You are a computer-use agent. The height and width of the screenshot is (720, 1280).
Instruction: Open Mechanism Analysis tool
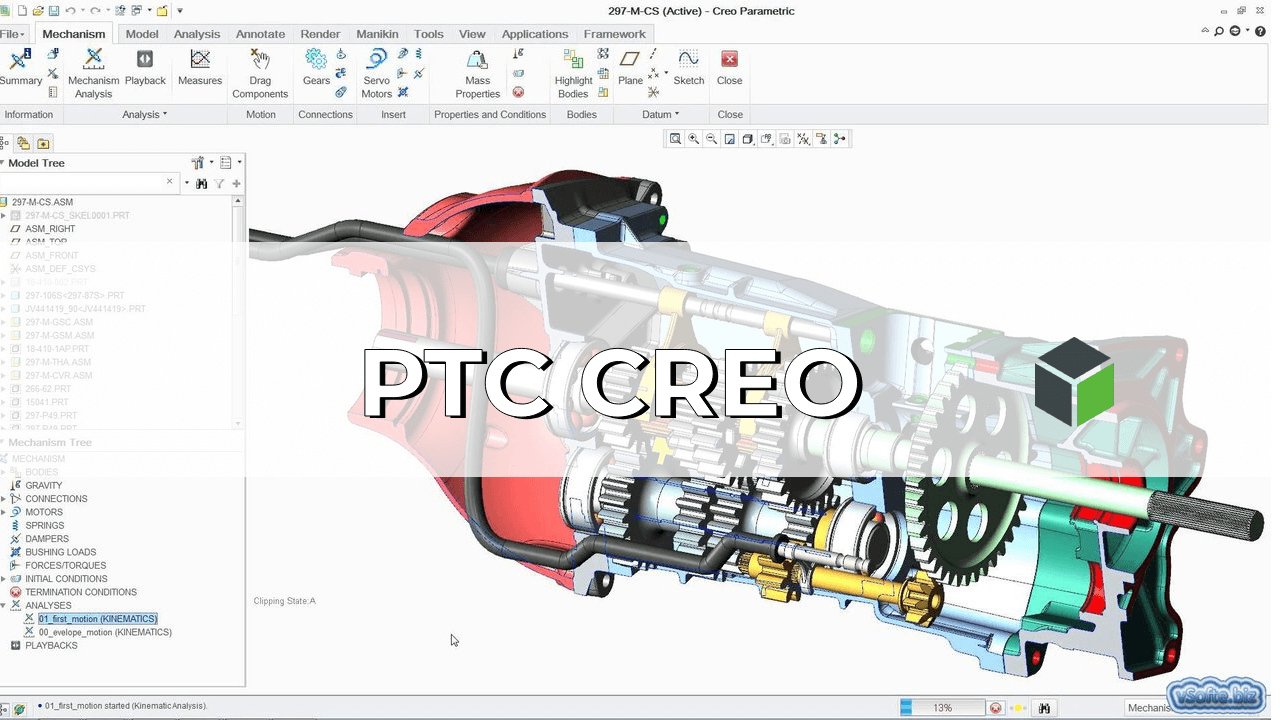[x=93, y=72]
